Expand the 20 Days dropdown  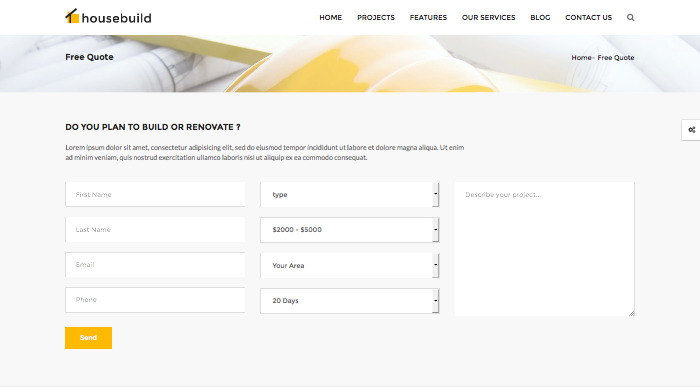point(350,300)
